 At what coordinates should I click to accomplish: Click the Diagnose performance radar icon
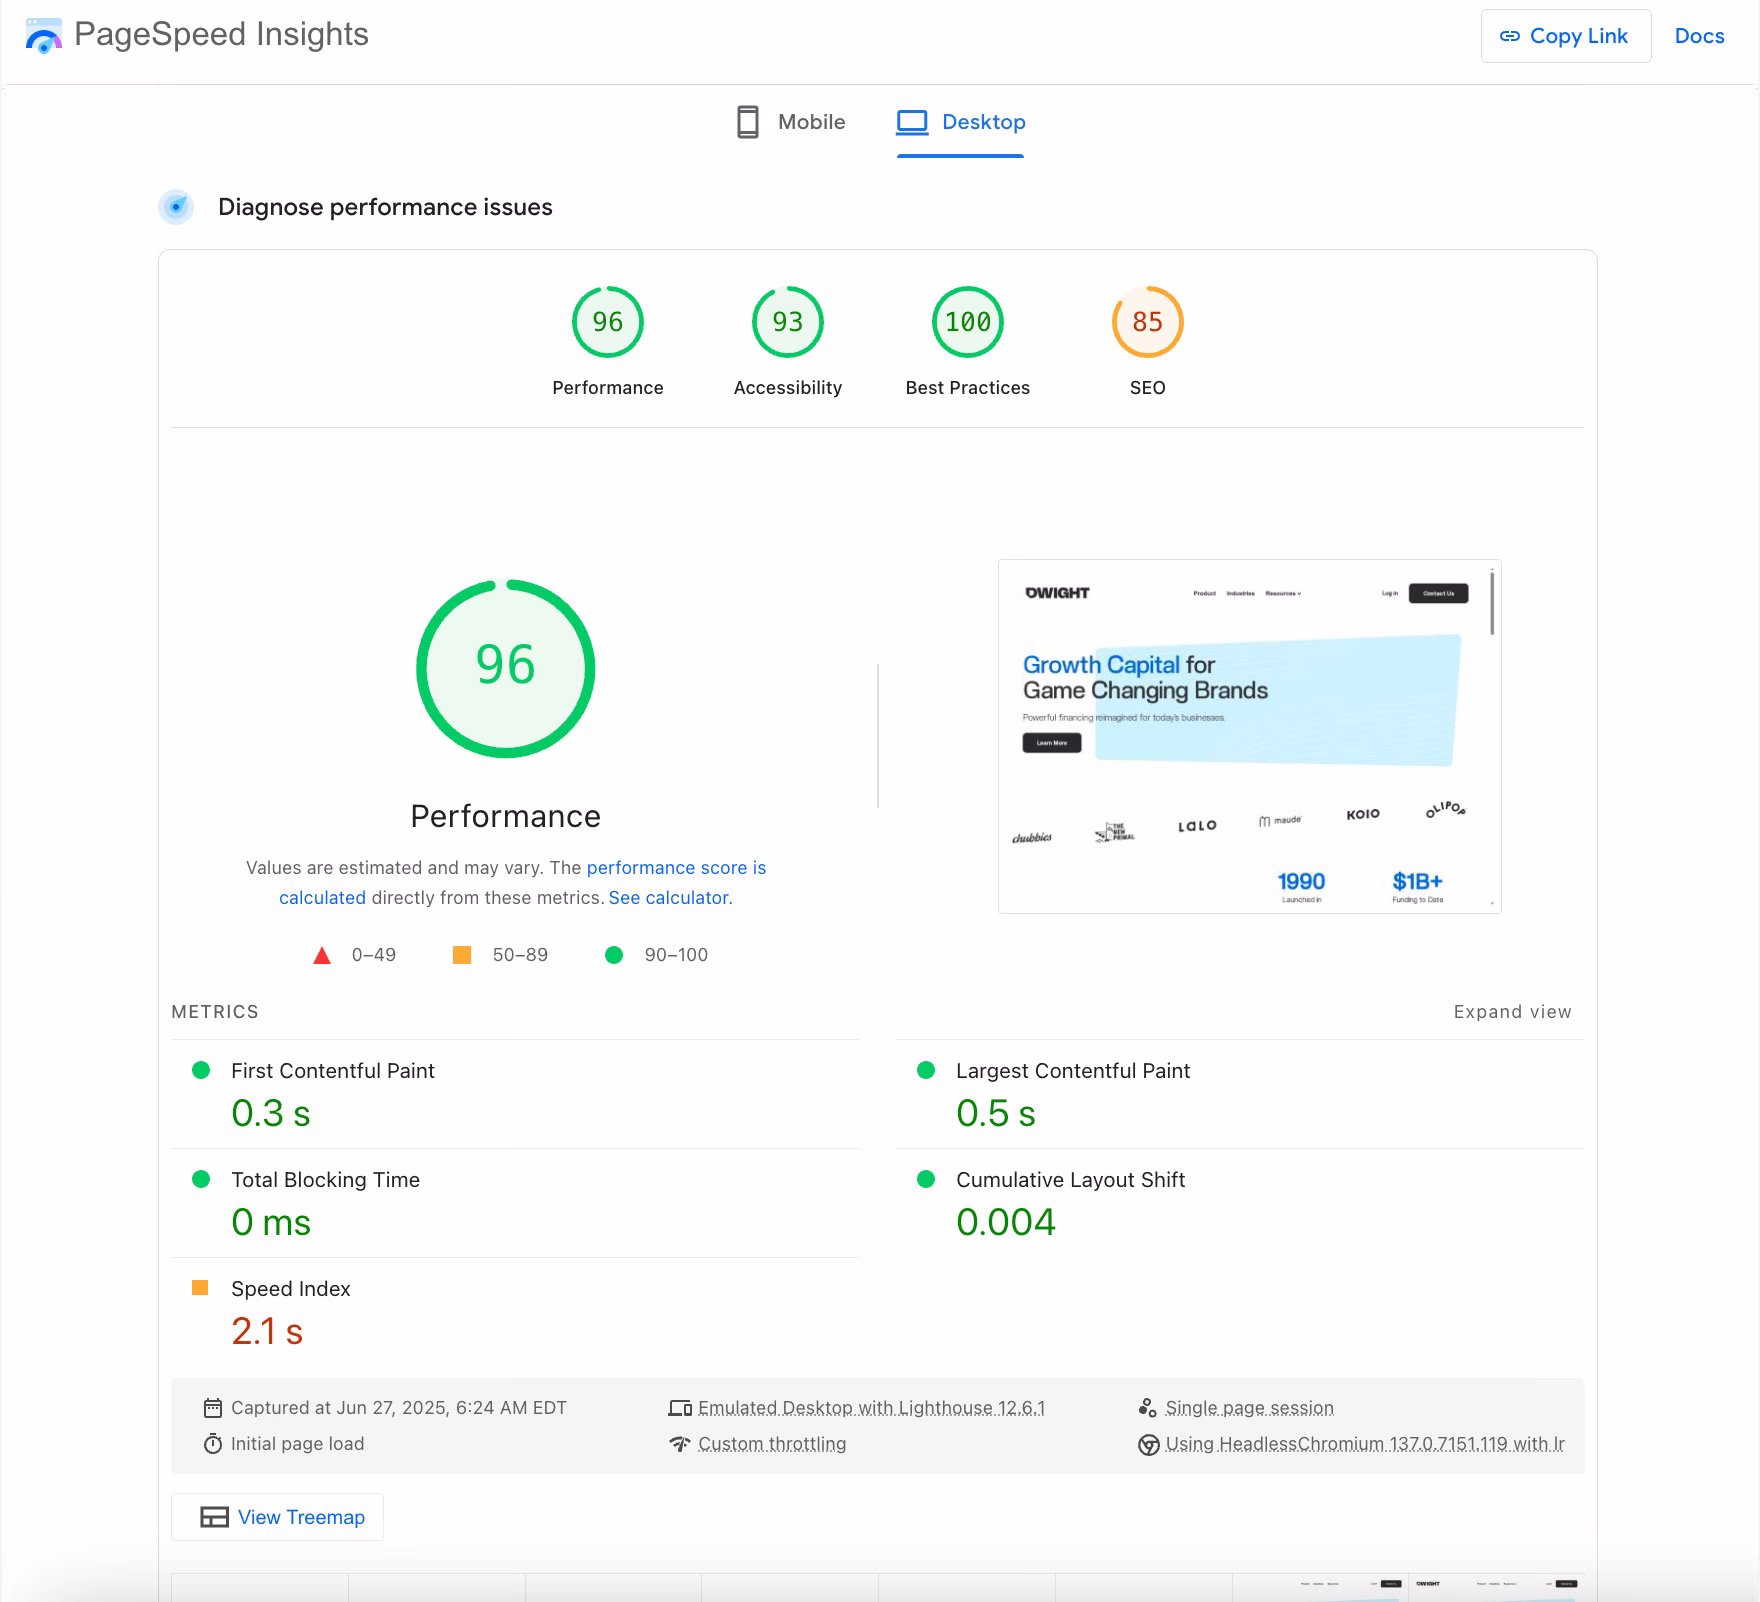click(177, 207)
